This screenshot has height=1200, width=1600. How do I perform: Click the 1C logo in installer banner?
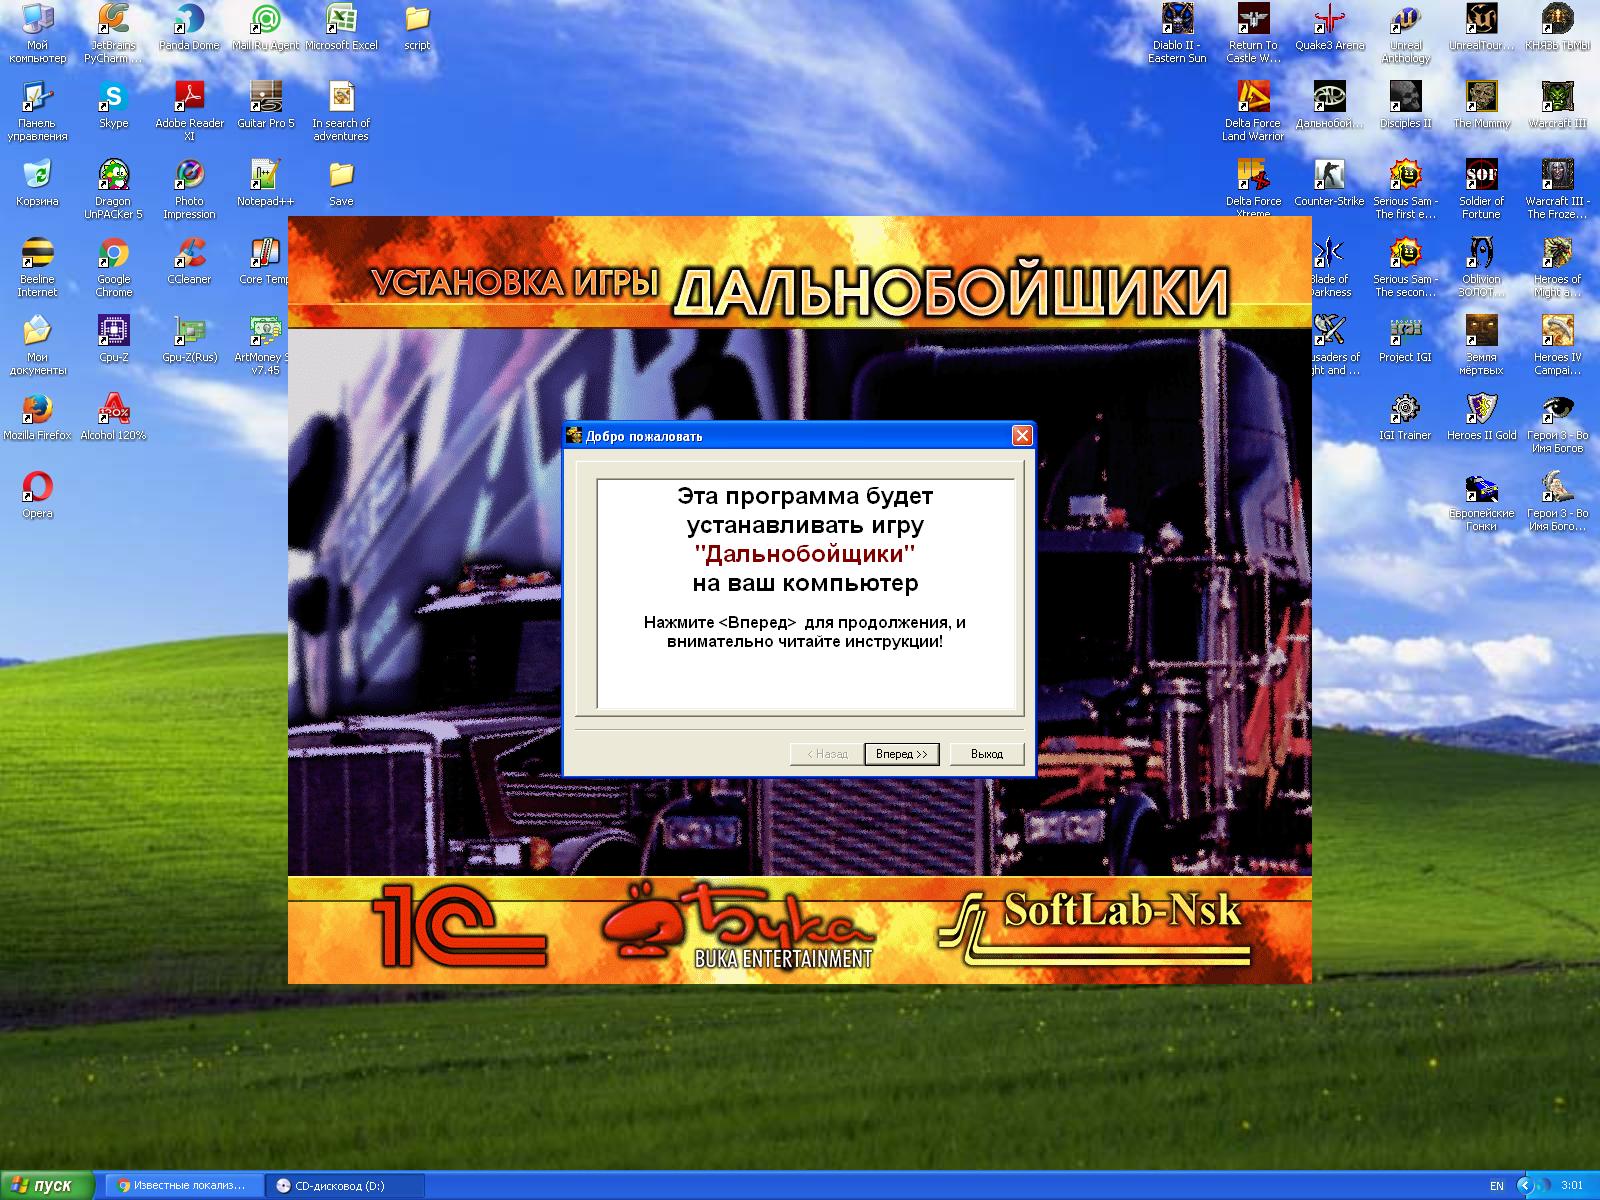[460, 925]
